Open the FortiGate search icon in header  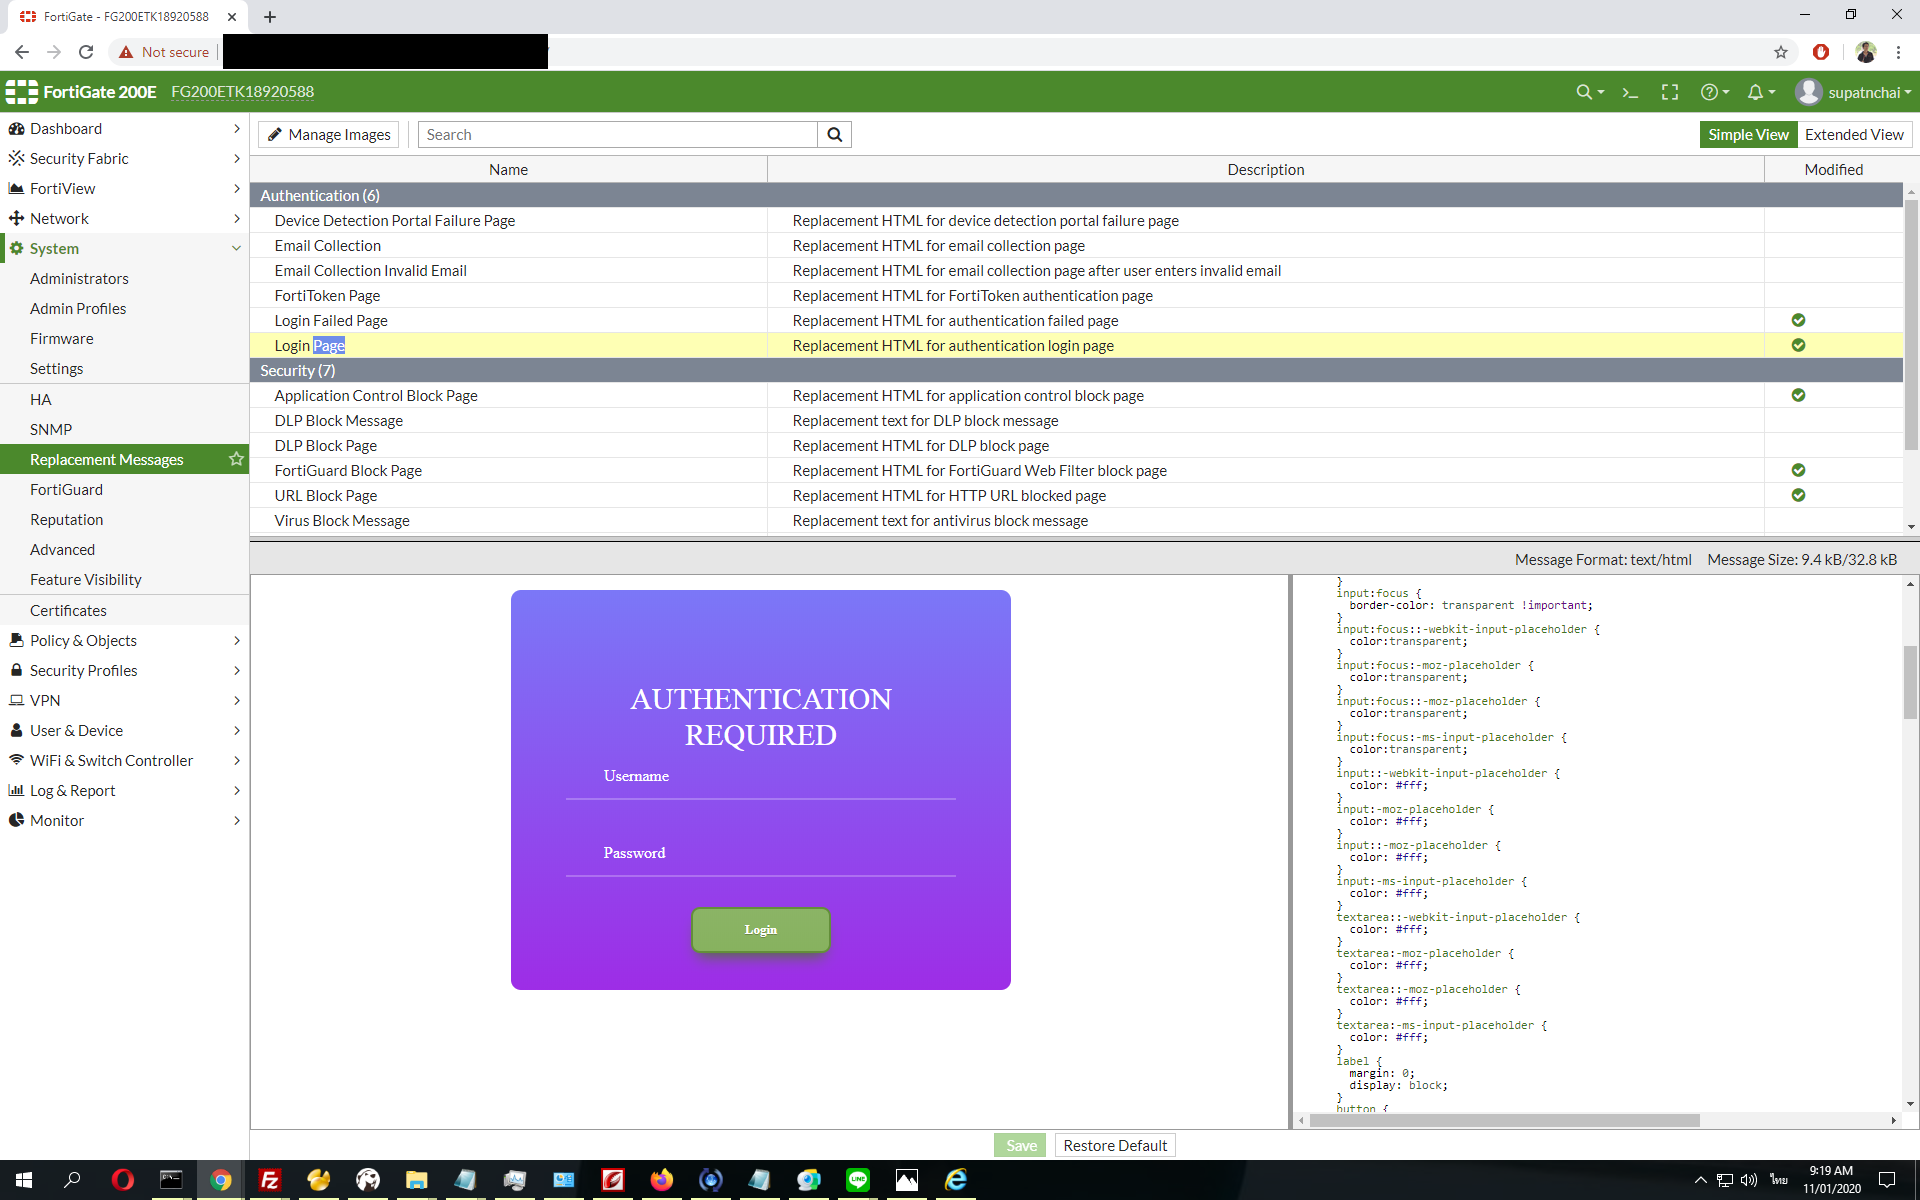(1588, 92)
